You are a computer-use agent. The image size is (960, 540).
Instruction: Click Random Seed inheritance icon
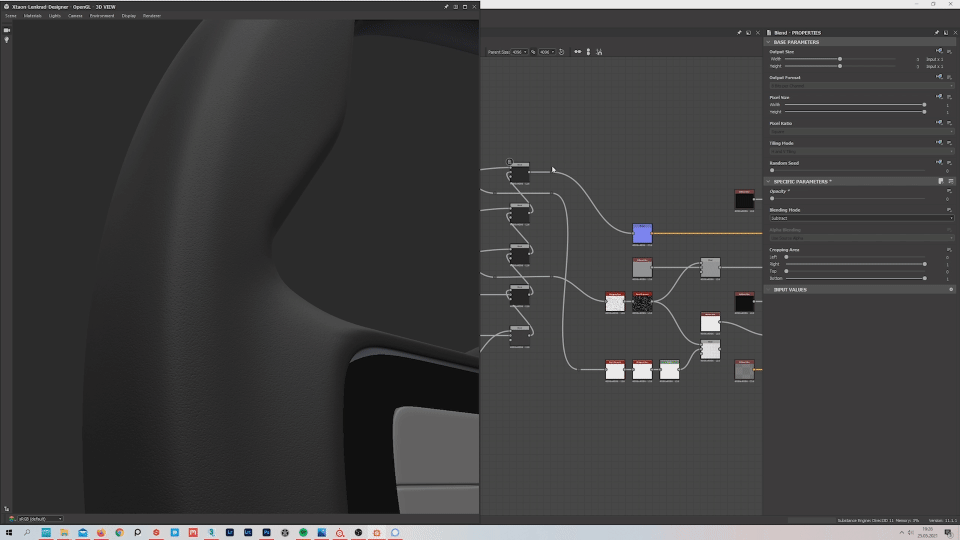(x=939, y=162)
